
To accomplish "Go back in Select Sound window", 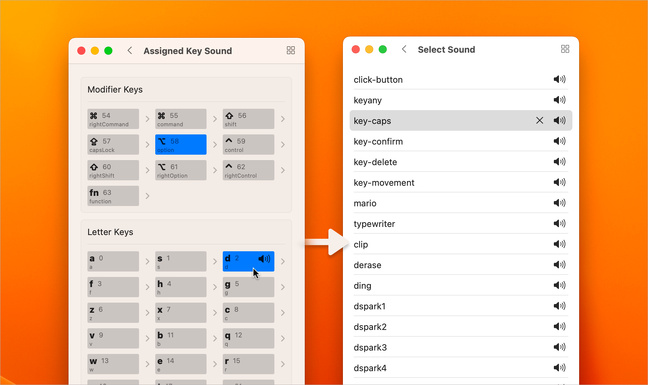I will pos(404,49).
